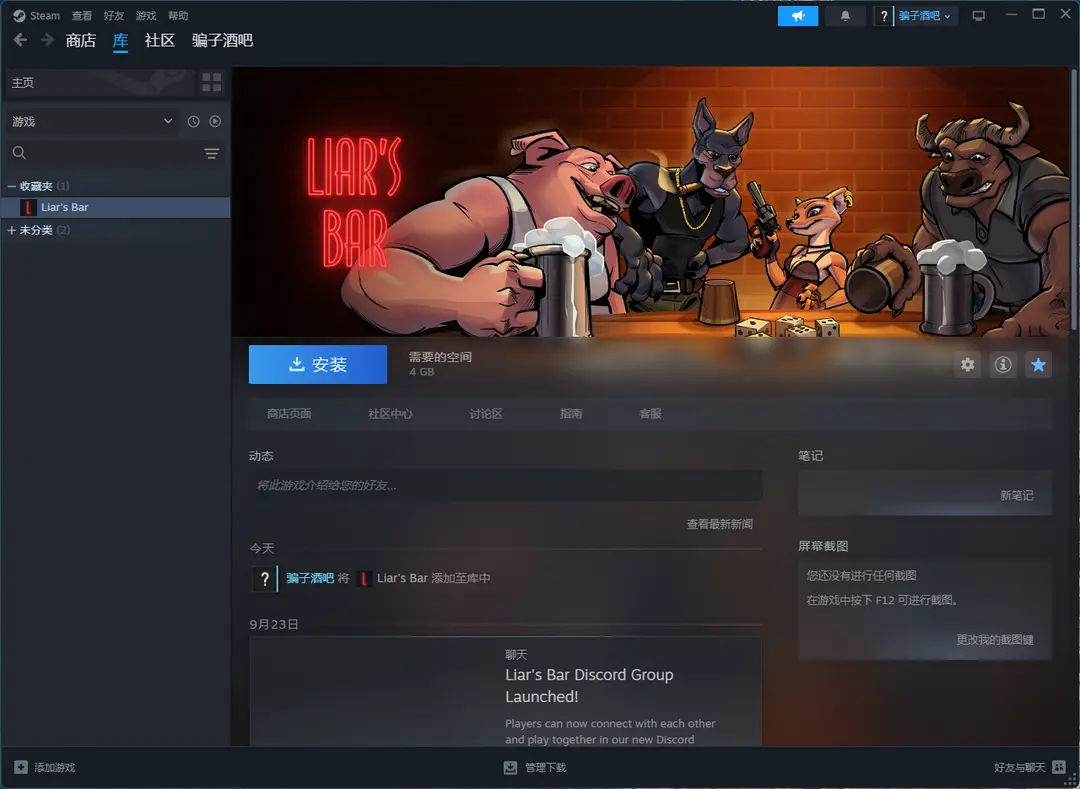The width and height of the screenshot is (1080, 789).
Task: Open the Liar's Bar Discord Group news post
Action: (x=506, y=691)
